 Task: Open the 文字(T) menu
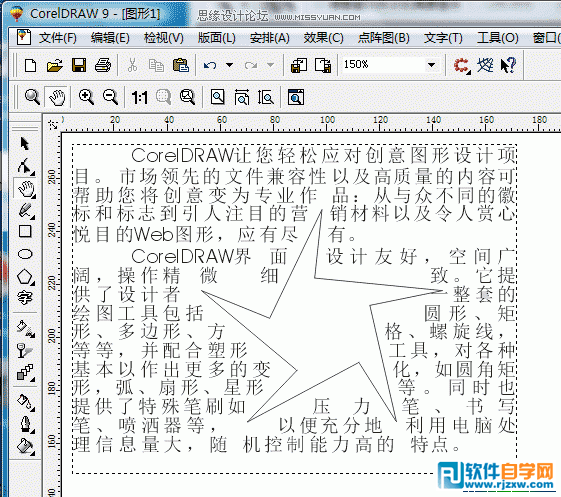tap(443, 38)
